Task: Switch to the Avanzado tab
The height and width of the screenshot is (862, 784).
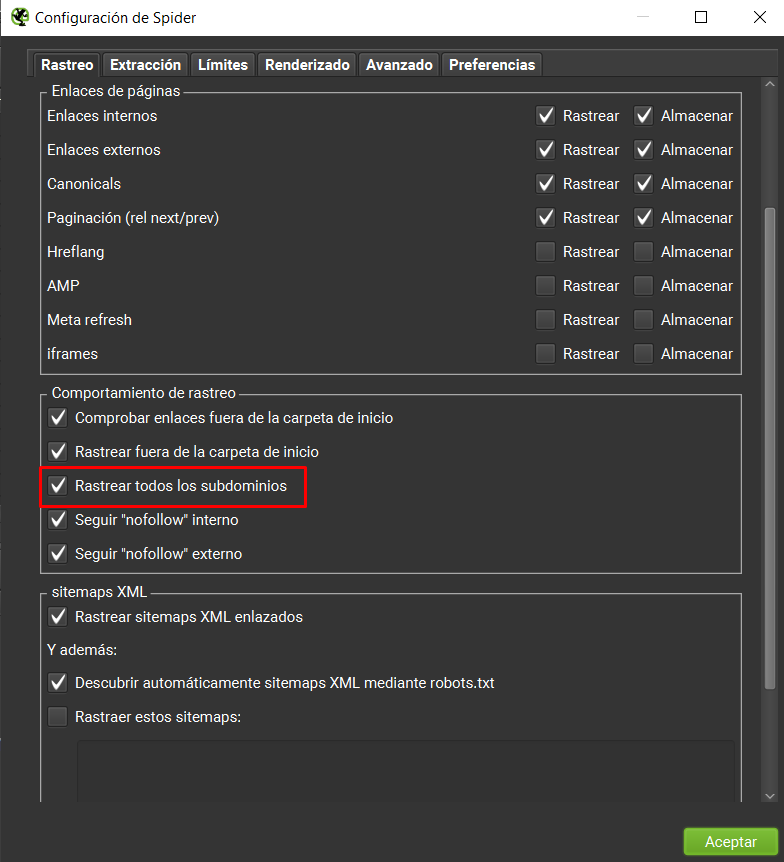Action: click(x=398, y=63)
